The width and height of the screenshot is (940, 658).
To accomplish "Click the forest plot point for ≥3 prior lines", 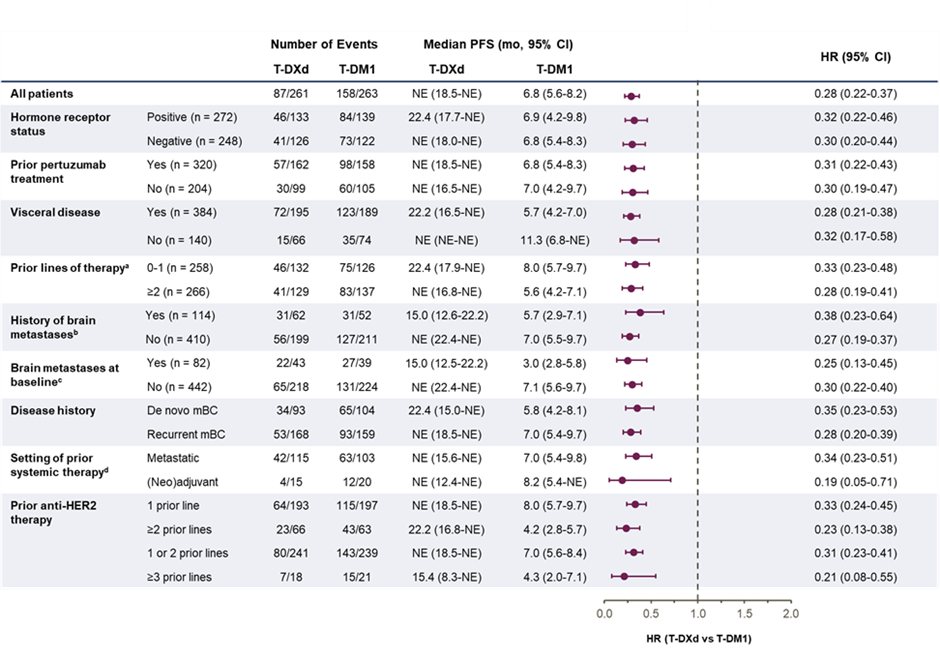I will [x=624, y=576].
